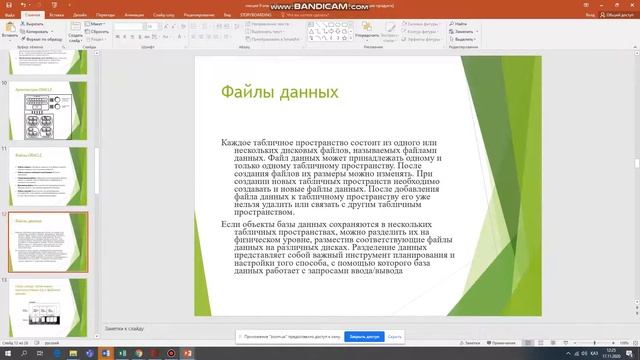Open Shape Effects (Эффекты фигуры) menu

[x=422, y=39]
